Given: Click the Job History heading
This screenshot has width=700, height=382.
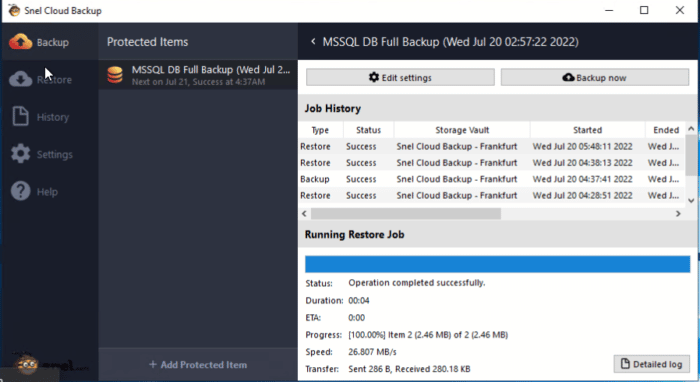Looking at the screenshot, I should click(x=333, y=108).
